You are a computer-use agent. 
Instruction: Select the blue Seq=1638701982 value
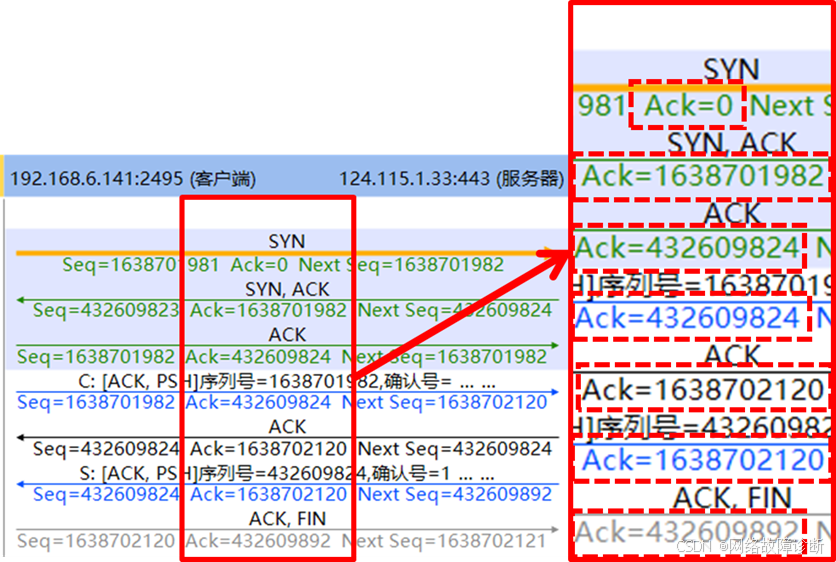tap(96, 402)
